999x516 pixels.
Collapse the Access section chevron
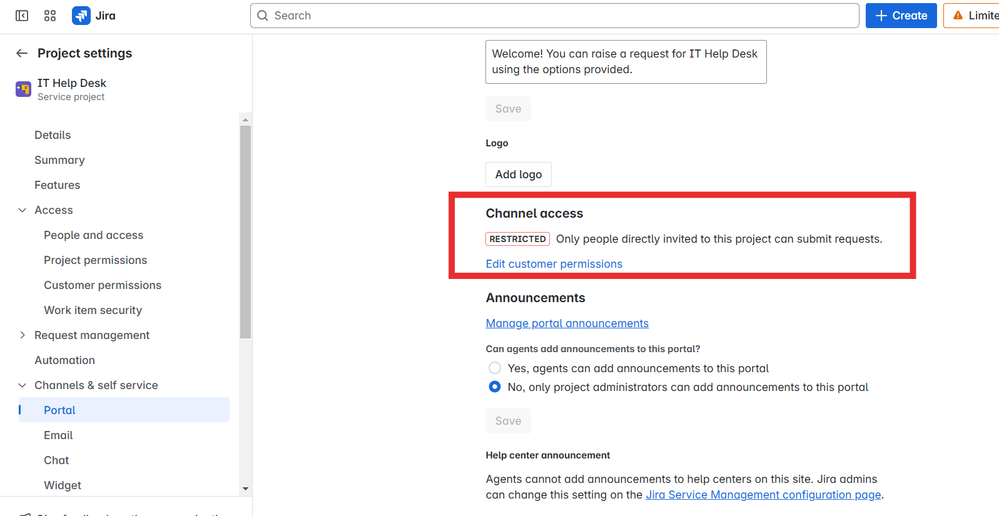(22, 210)
